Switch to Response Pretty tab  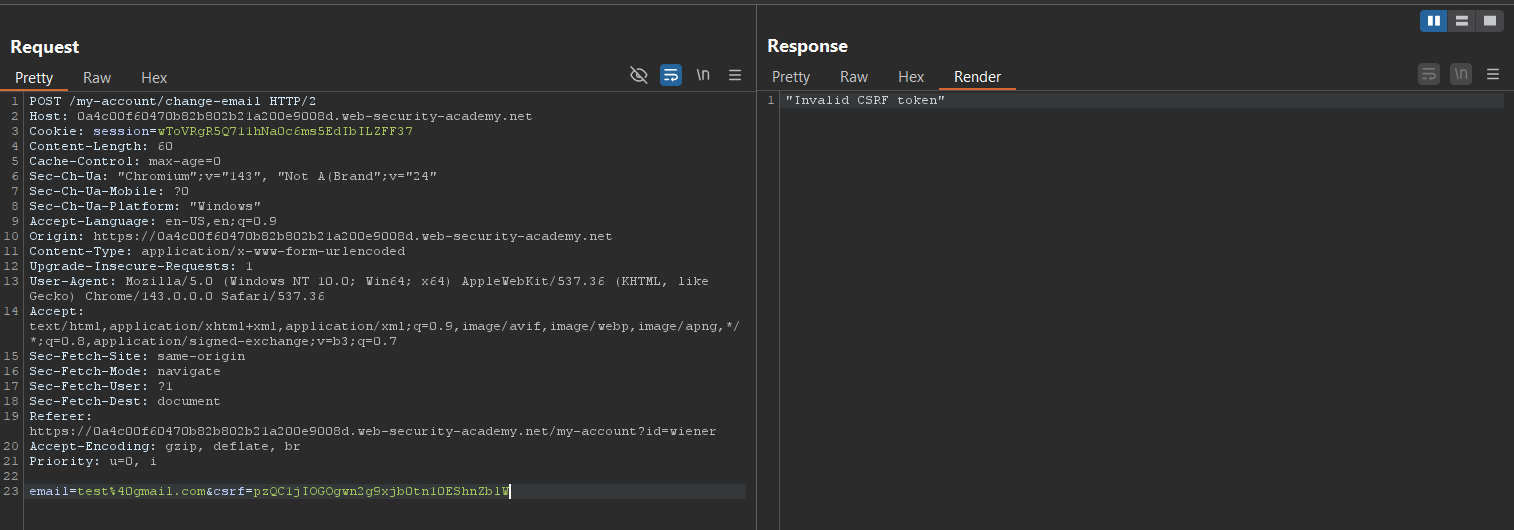(791, 76)
